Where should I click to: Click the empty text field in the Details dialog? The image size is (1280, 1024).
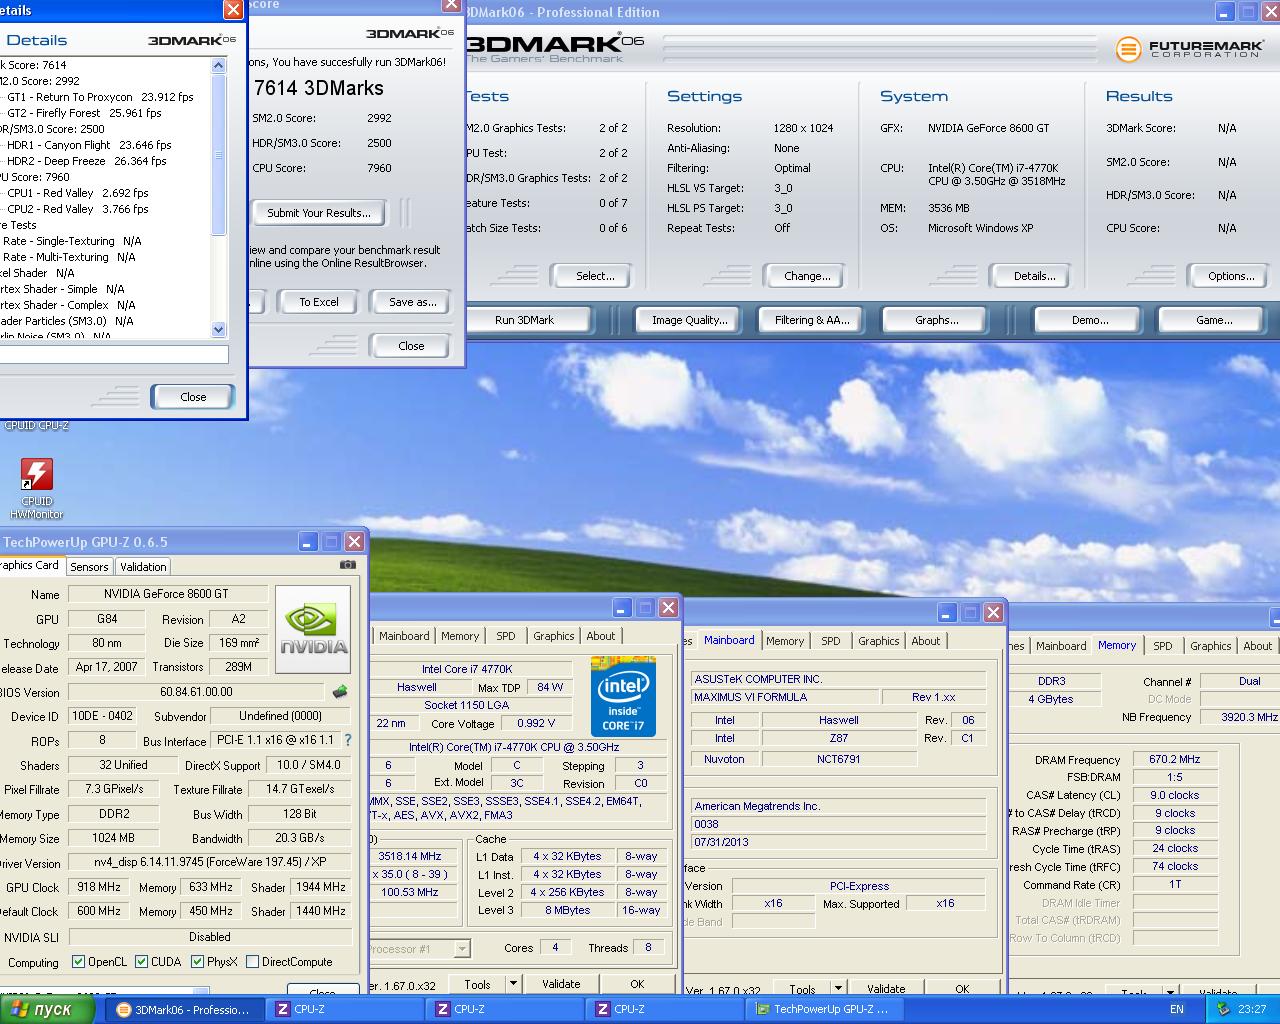coord(113,354)
